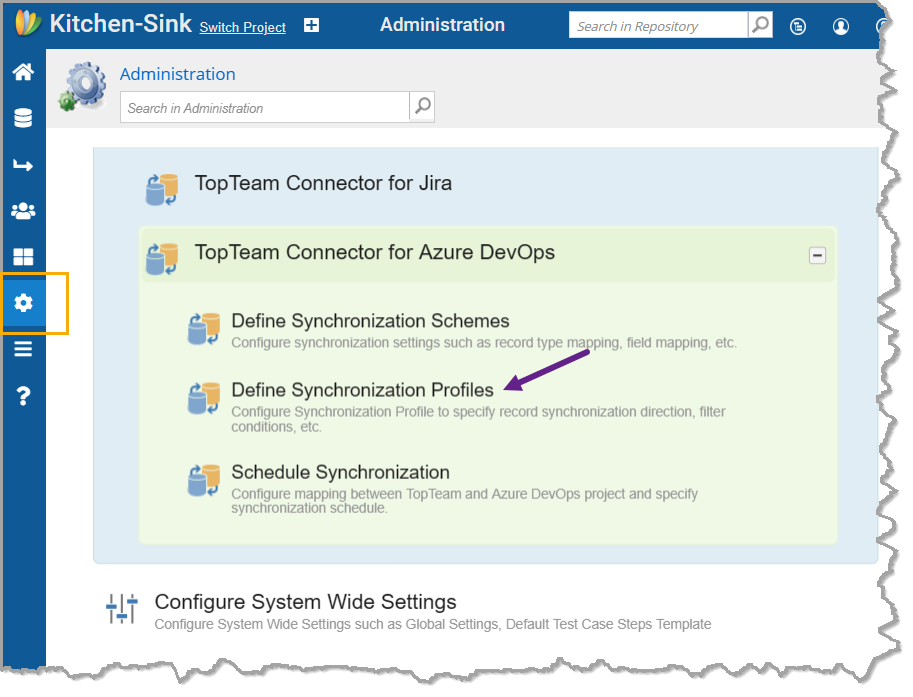
Task: Click the Search in Administration magnifier button
Action: click(x=423, y=106)
